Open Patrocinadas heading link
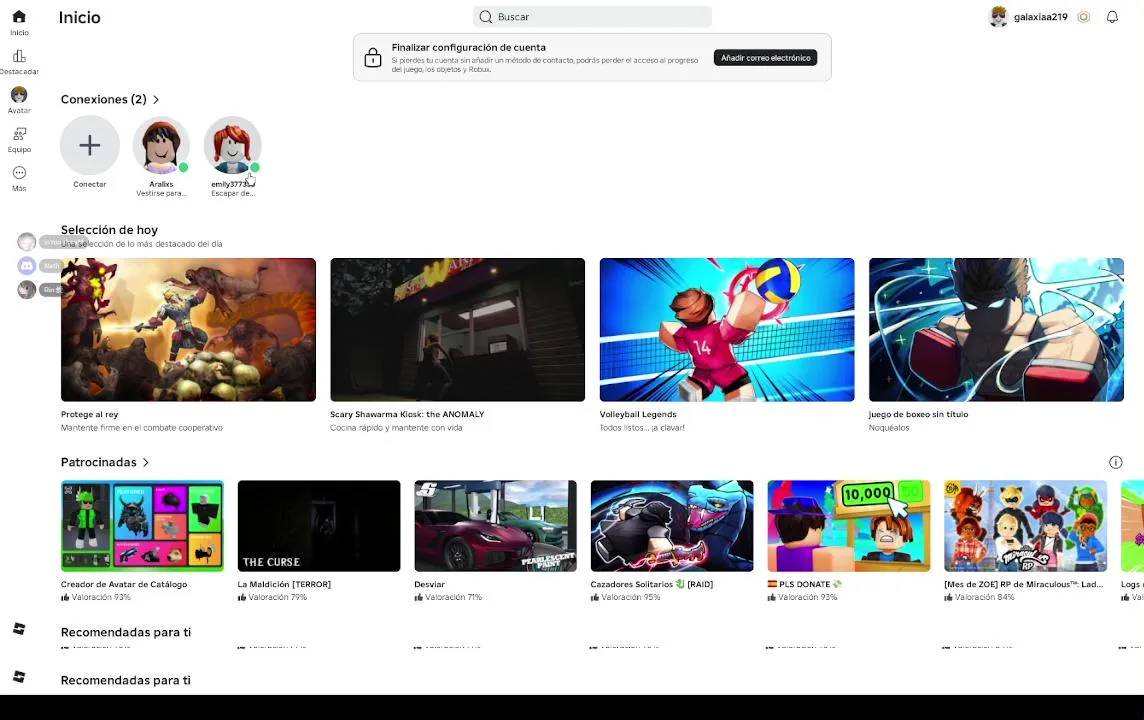Screen dimensions: 1144x720 coord(98,462)
